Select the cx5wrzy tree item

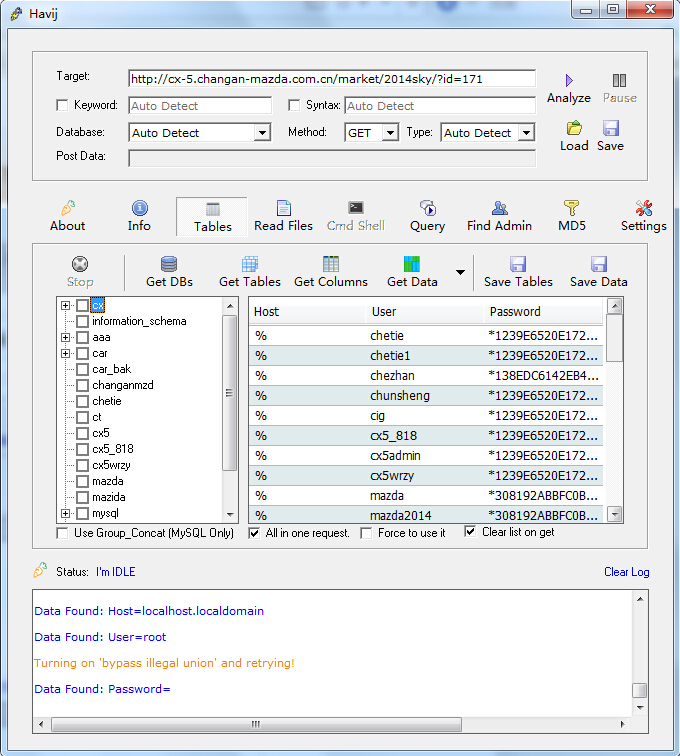[x=111, y=465]
